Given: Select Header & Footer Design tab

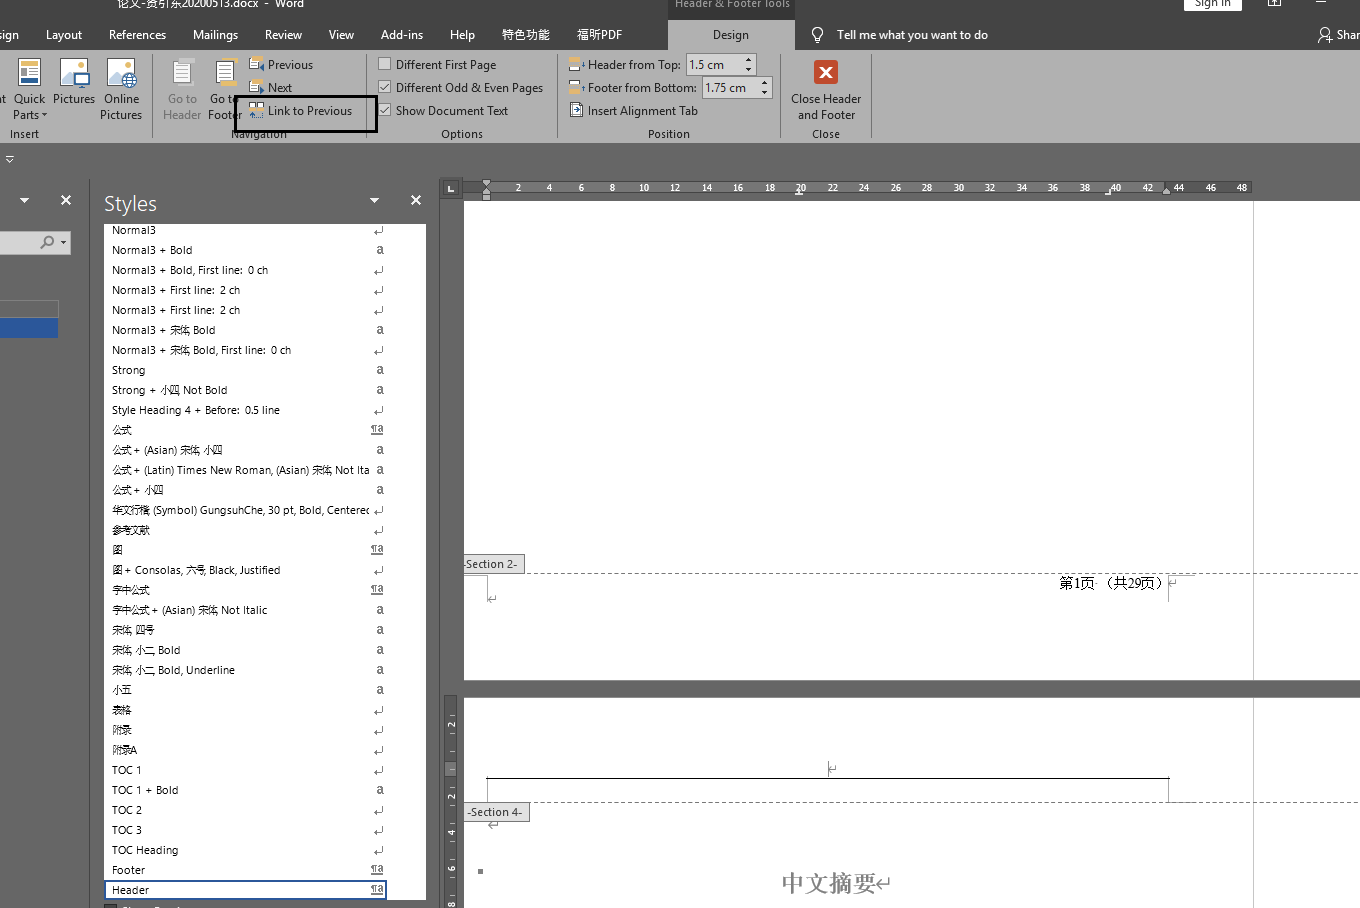Looking at the screenshot, I should [731, 35].
